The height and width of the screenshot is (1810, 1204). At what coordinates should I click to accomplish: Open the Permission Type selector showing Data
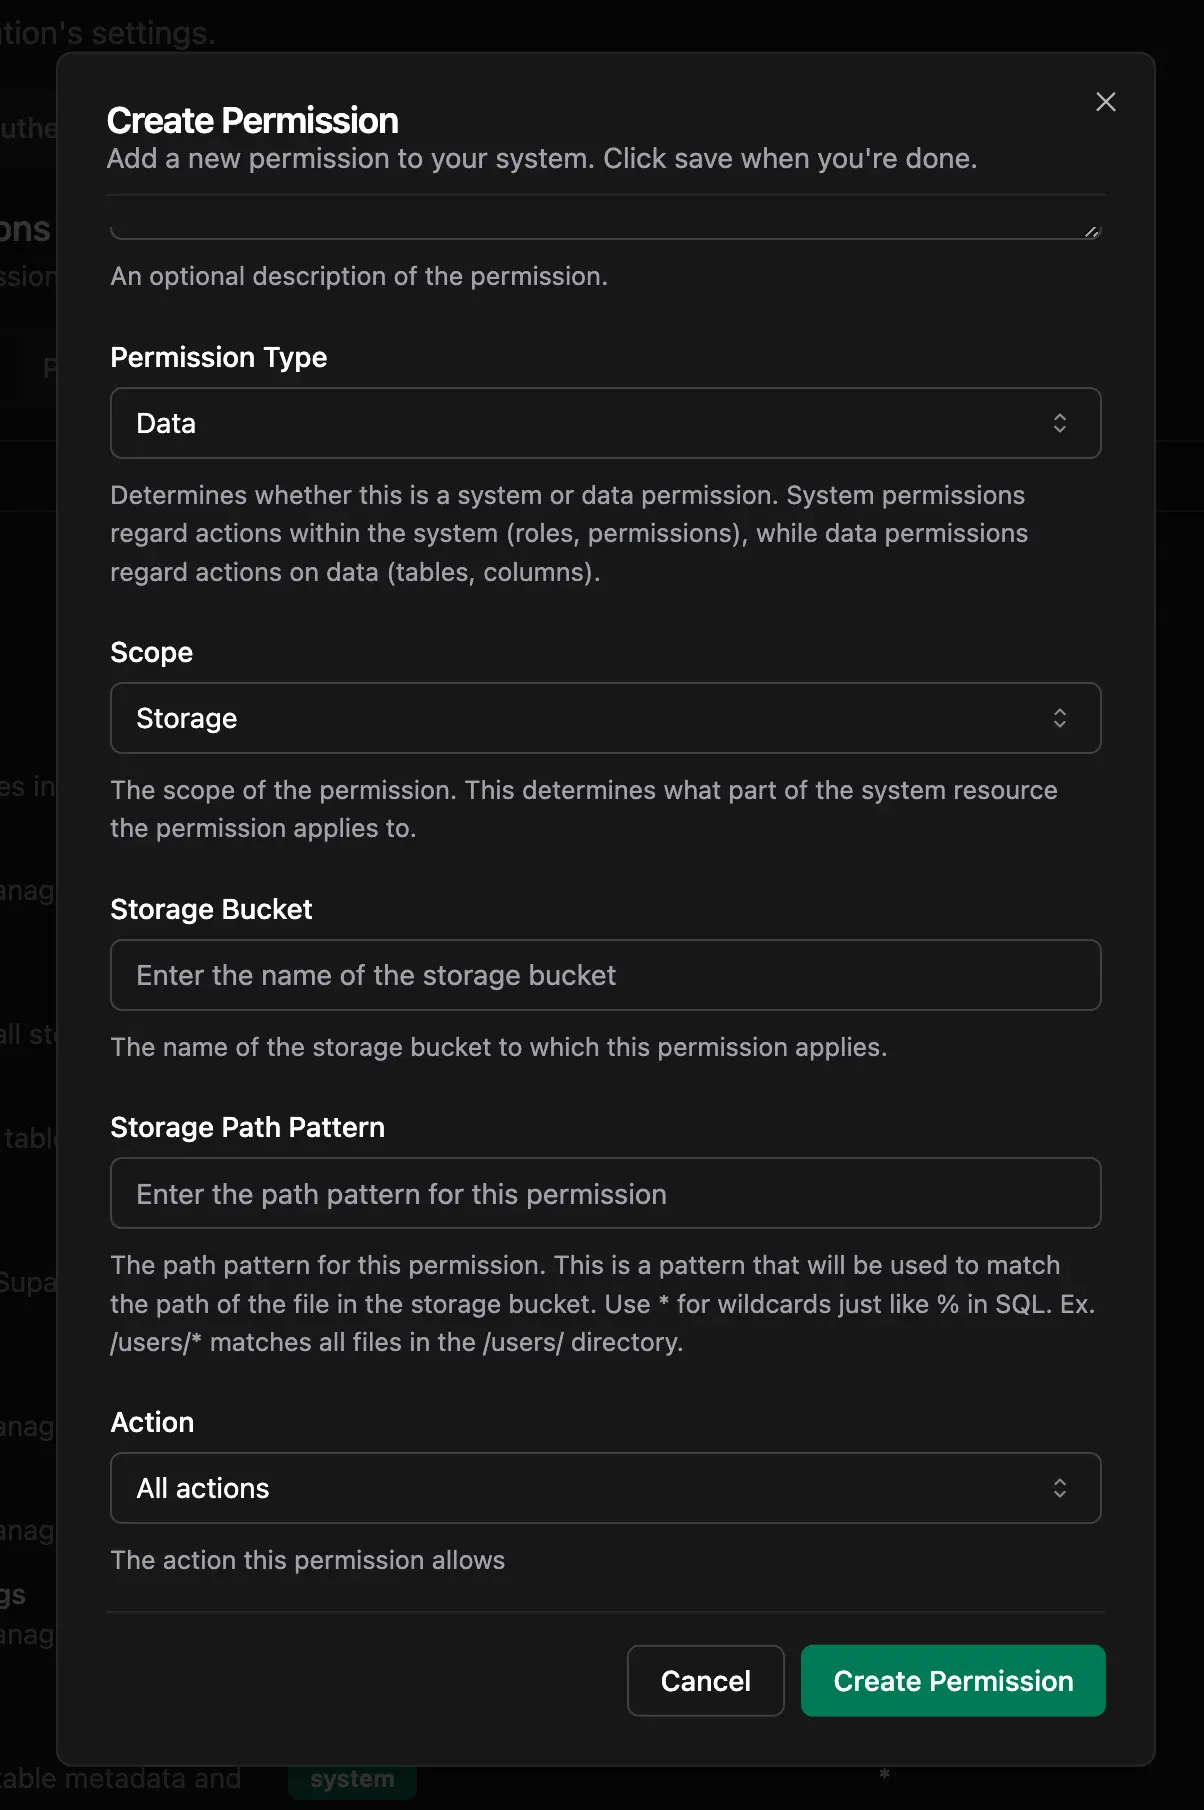605,423
